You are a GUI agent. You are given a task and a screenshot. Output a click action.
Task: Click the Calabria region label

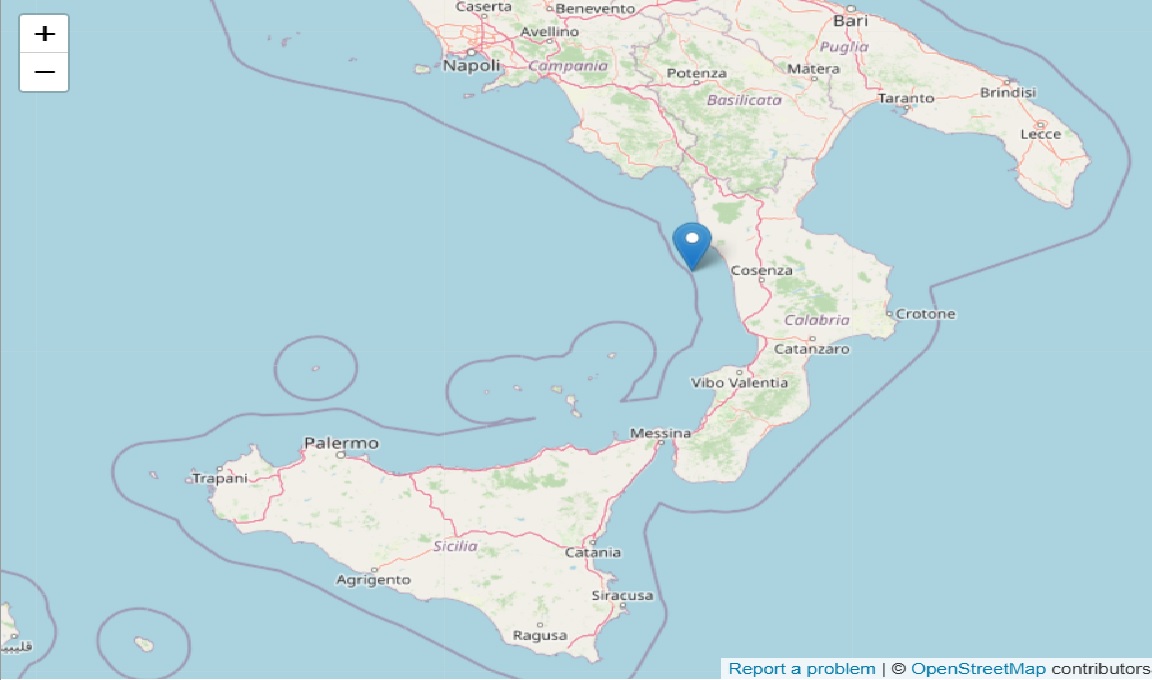tap(816, 320)
